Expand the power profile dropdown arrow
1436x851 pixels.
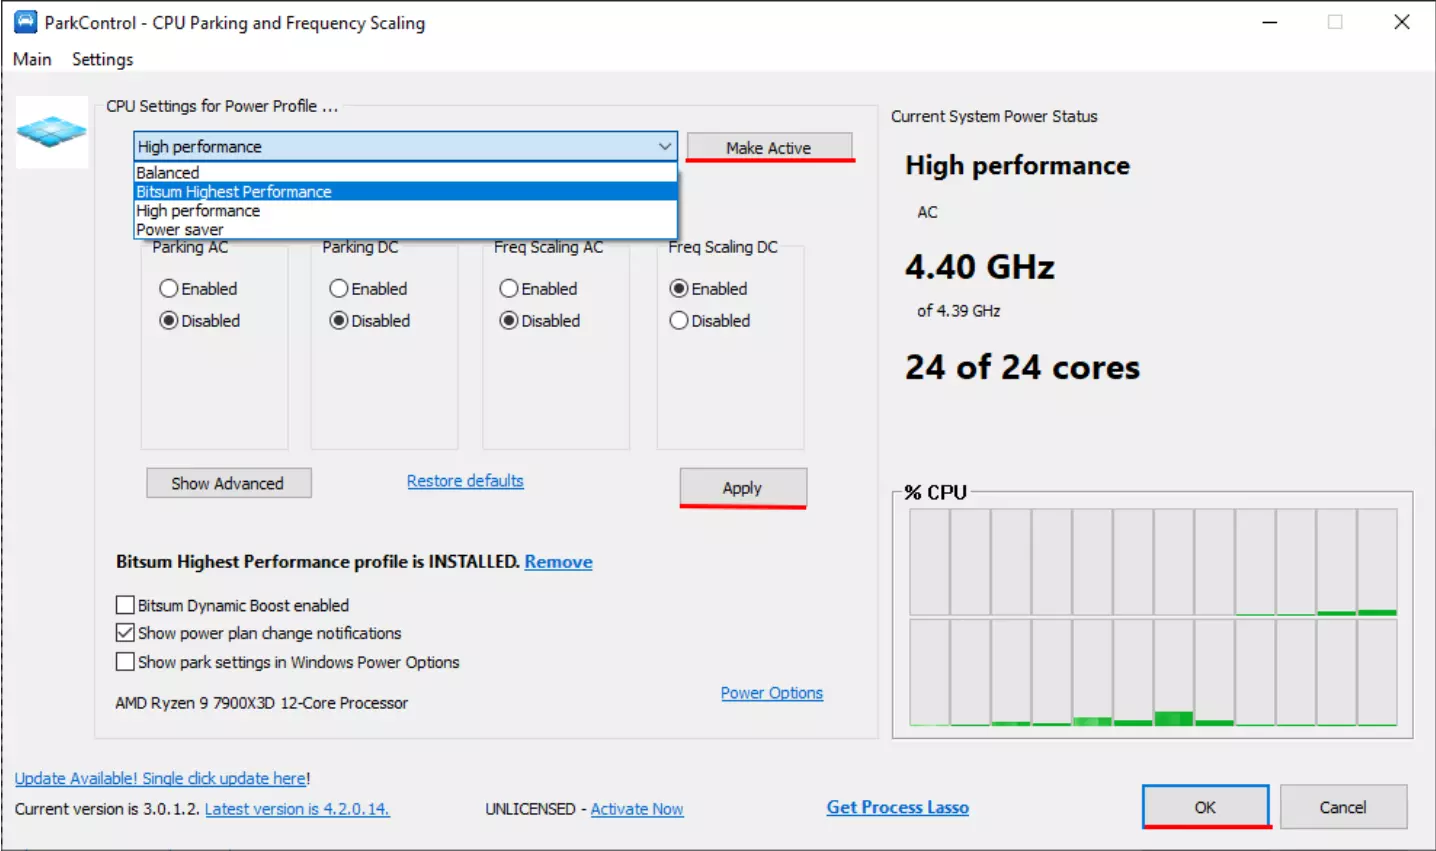pos(664,147)
